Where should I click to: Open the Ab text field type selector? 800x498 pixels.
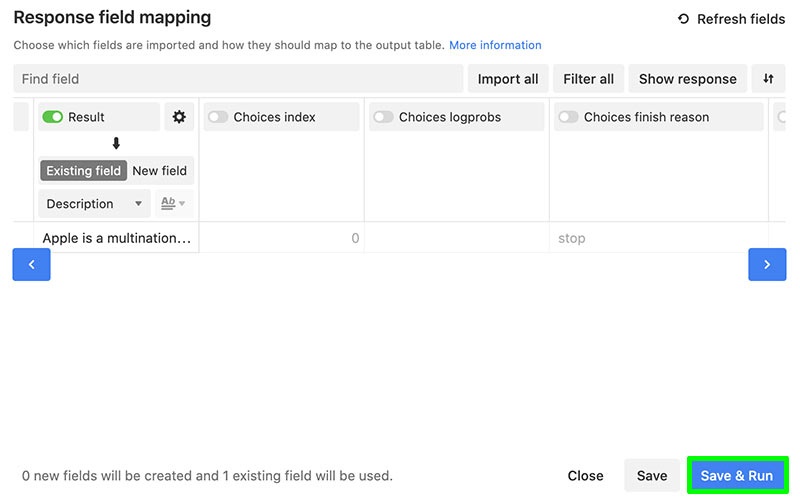click(173, 203)
